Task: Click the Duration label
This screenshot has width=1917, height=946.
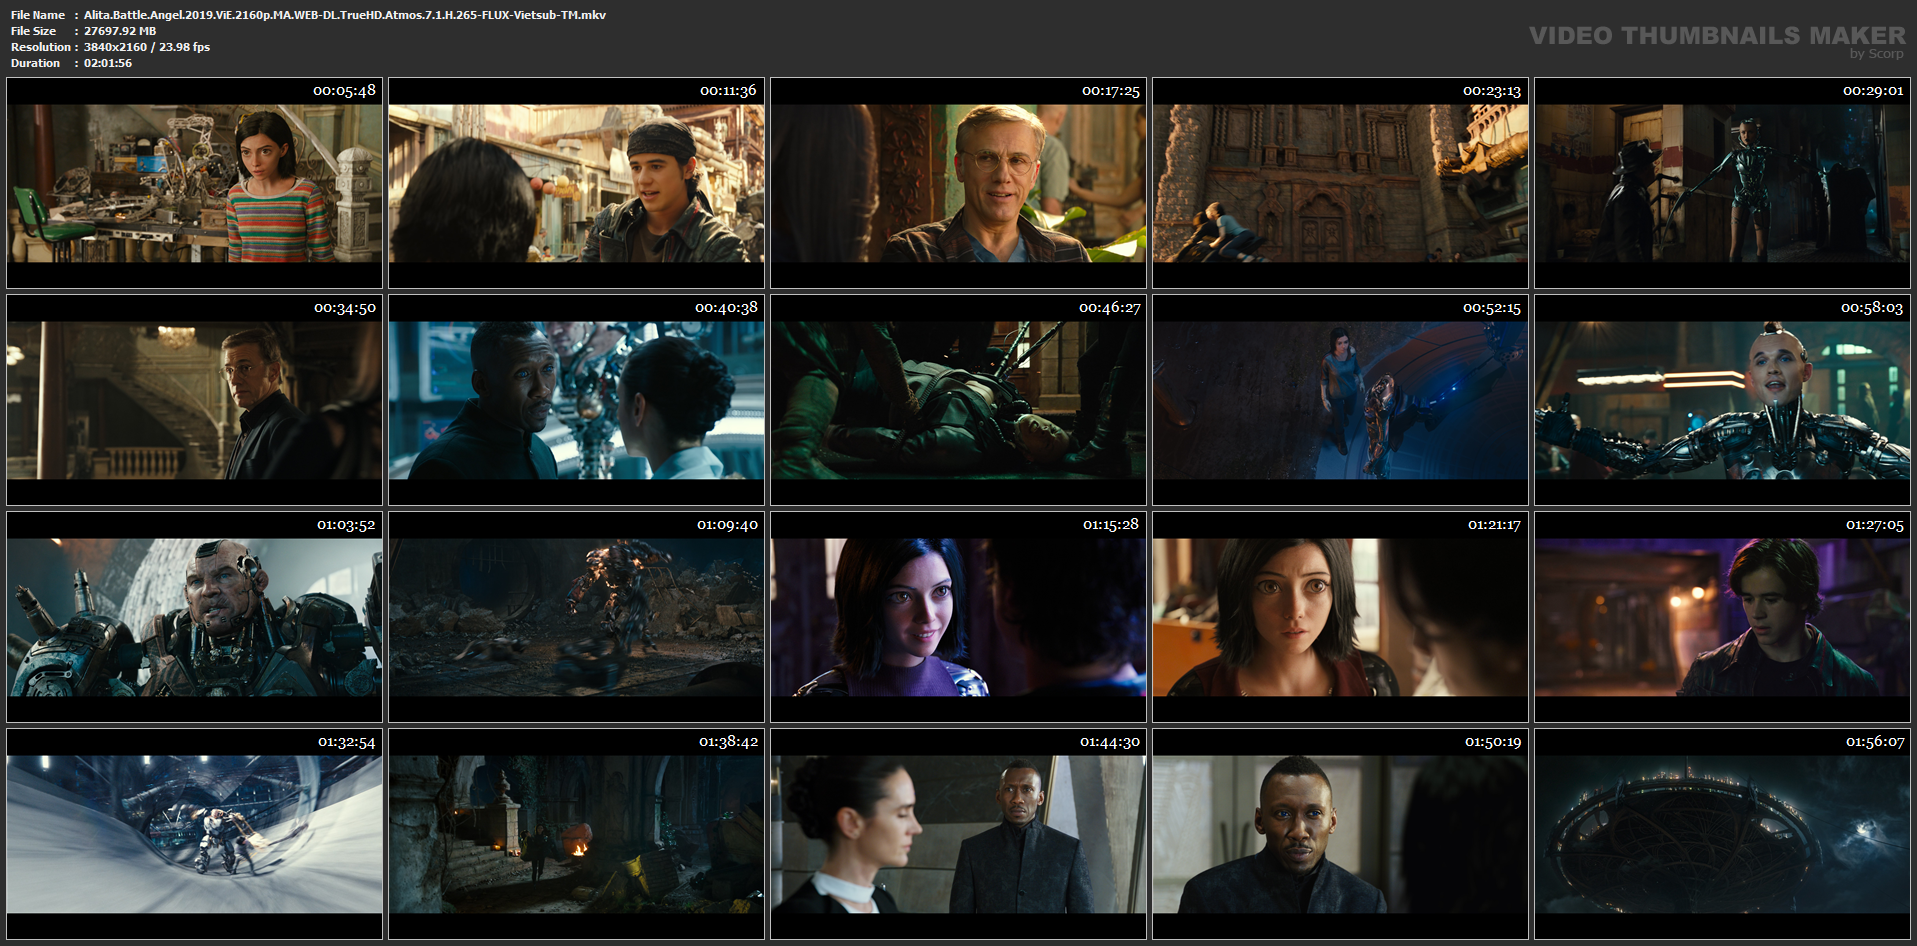Action: coord(36,63)
